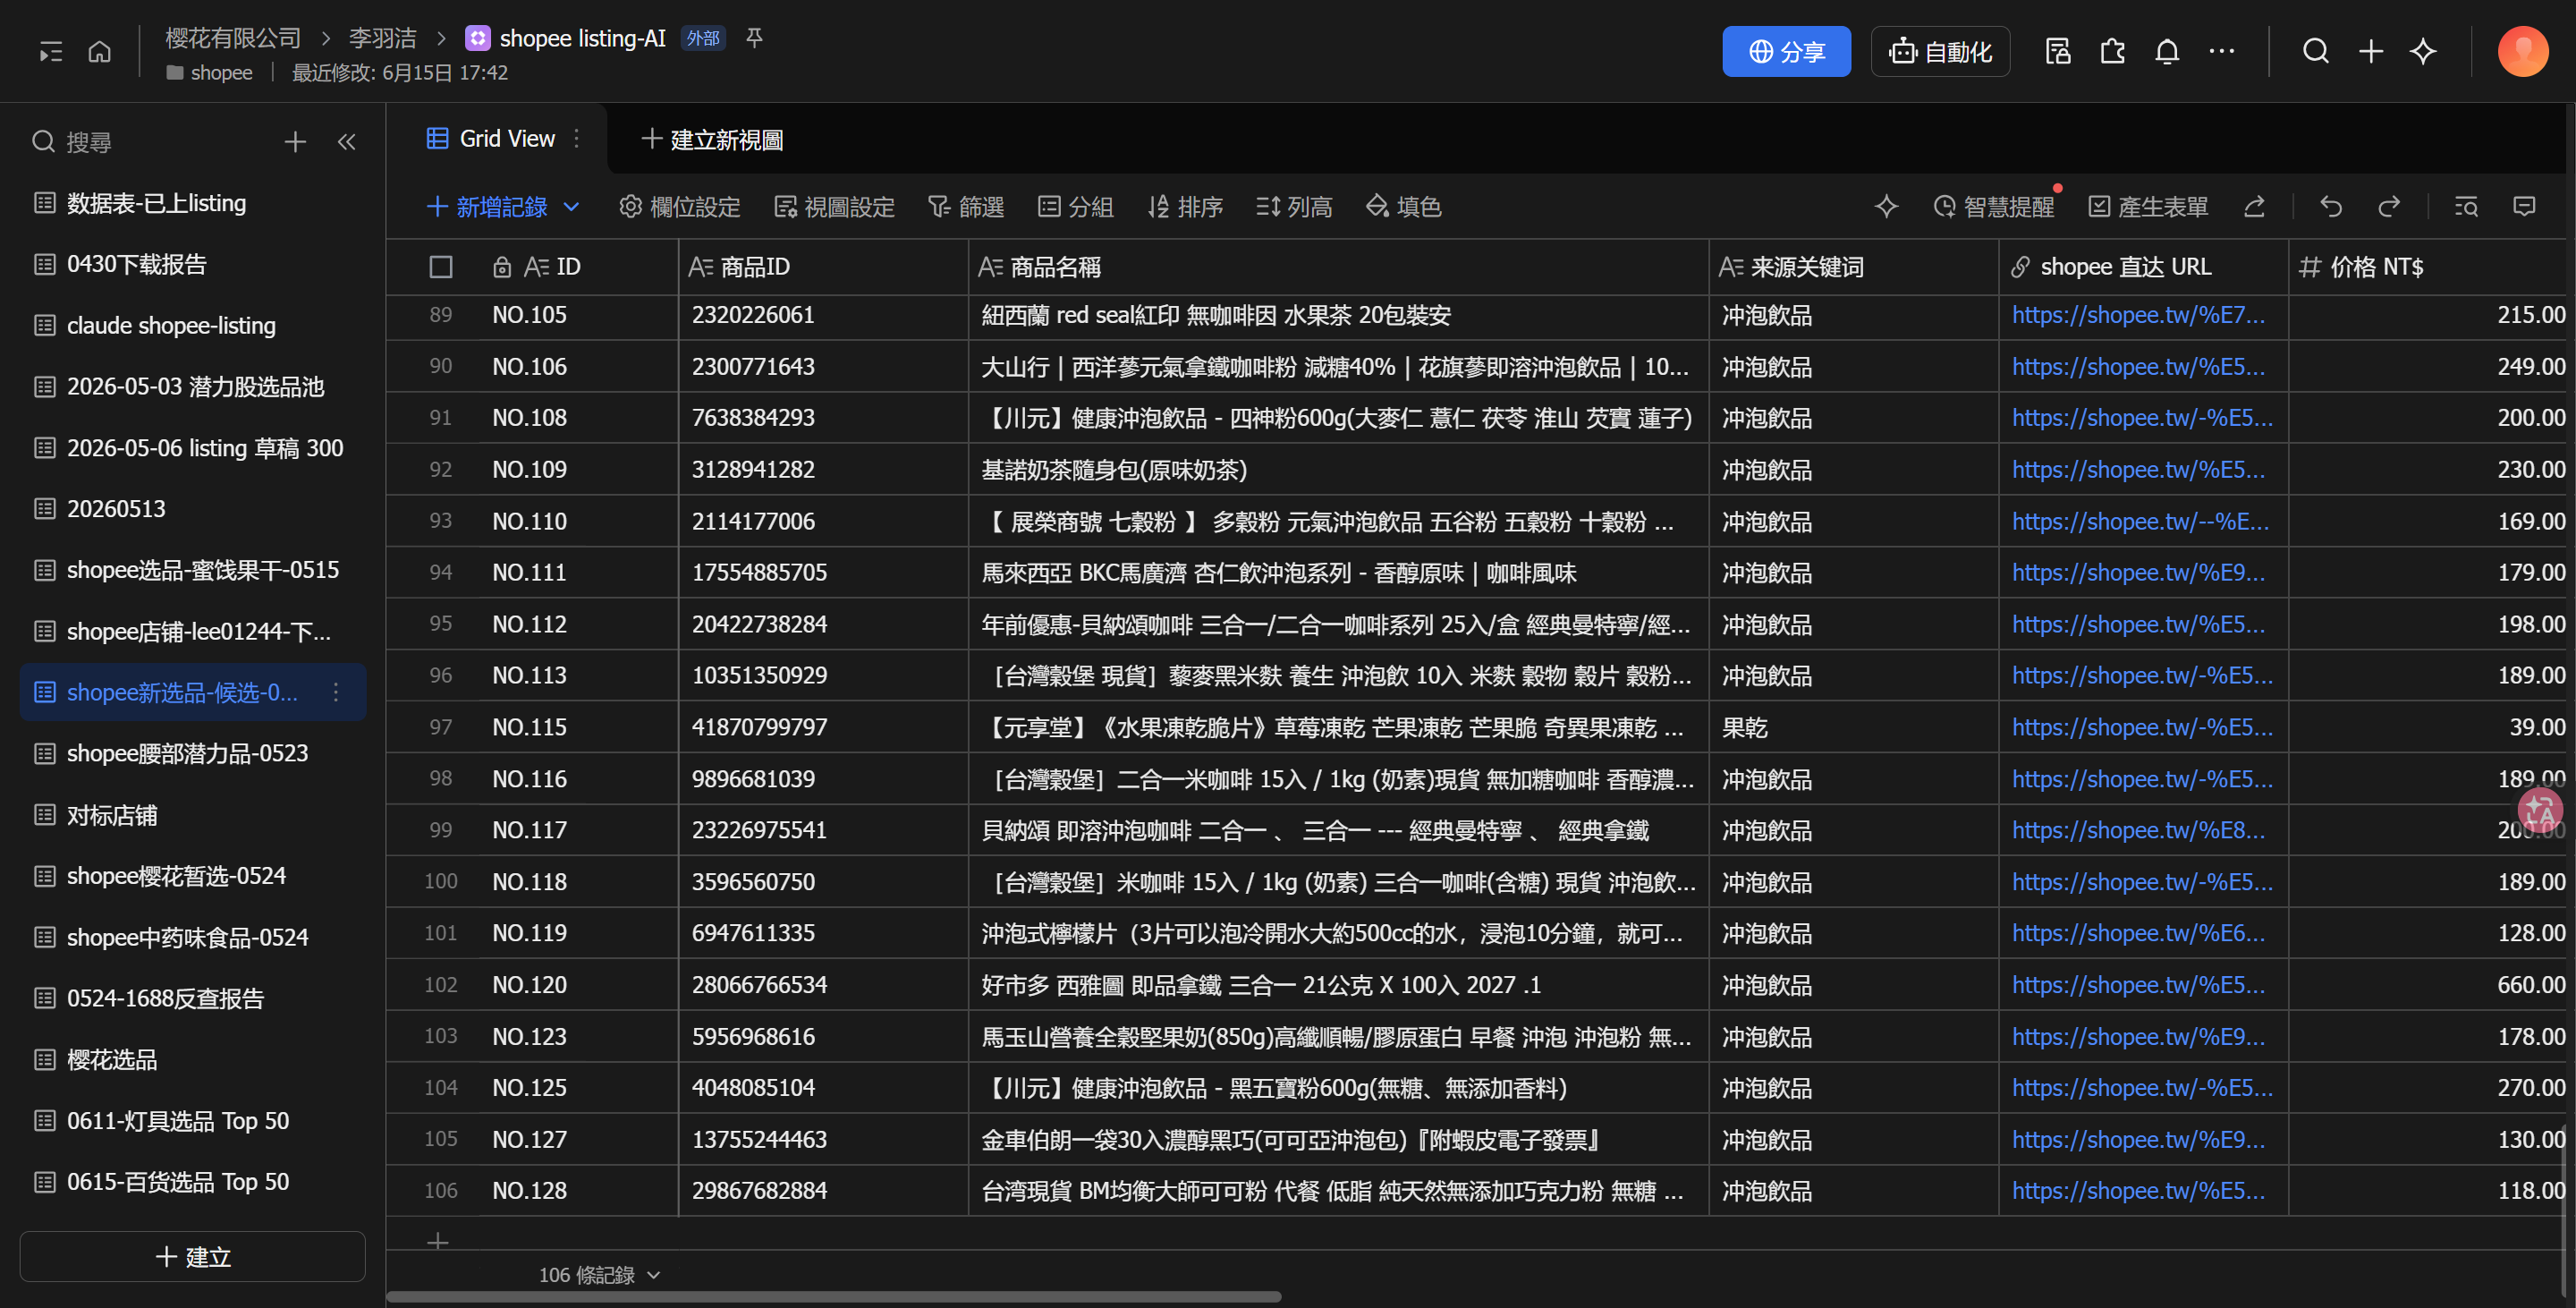Screen dimensions: 2576x1308
Task: Open the comments panel icon
Action: click(2524, 207)
